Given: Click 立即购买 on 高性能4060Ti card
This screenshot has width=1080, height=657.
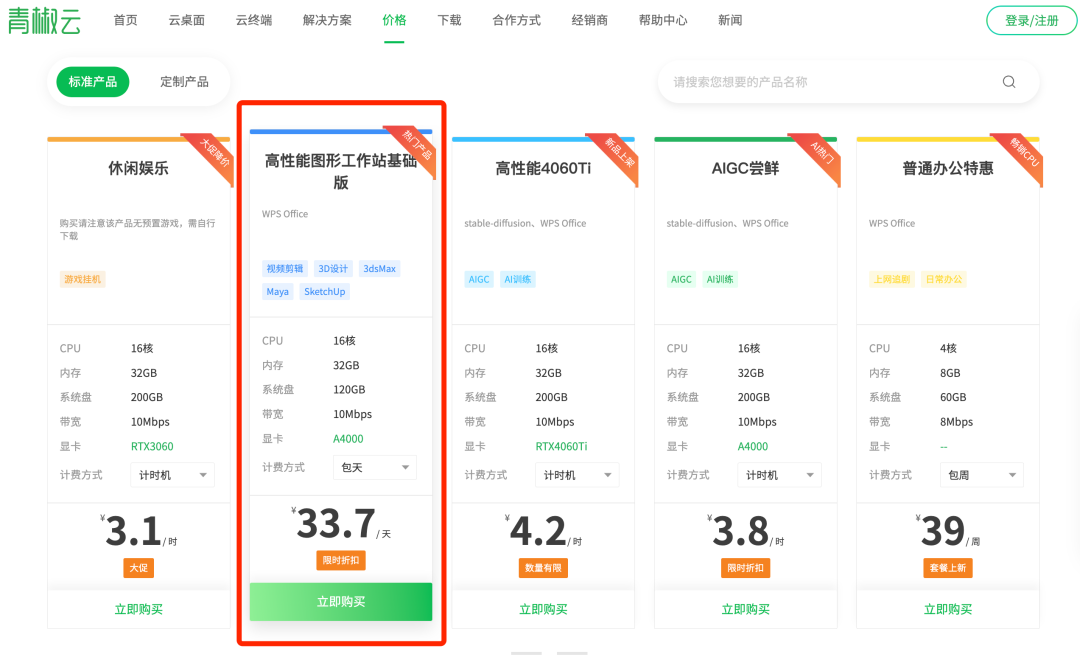Looking at the screenshot, I should click(543, 609).
